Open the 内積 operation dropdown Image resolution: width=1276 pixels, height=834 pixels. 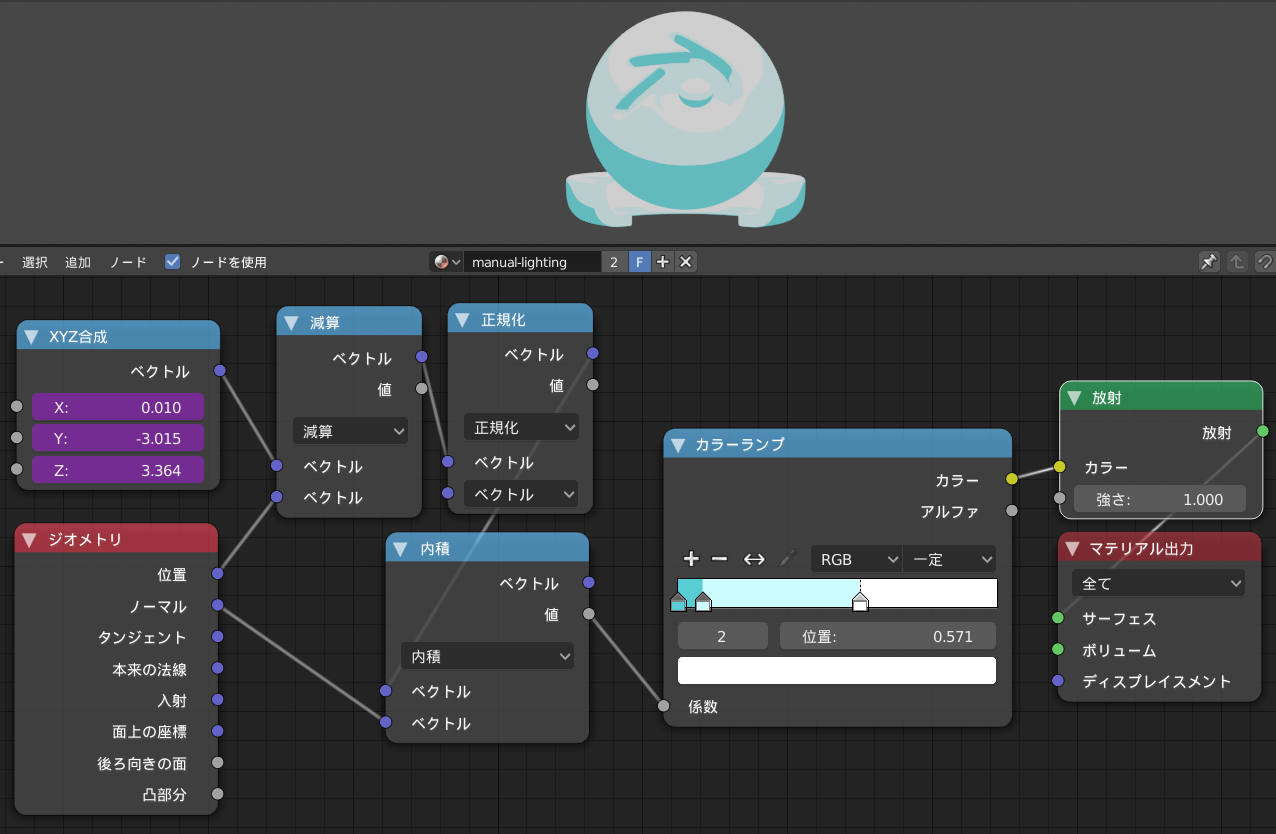(487, 656)
